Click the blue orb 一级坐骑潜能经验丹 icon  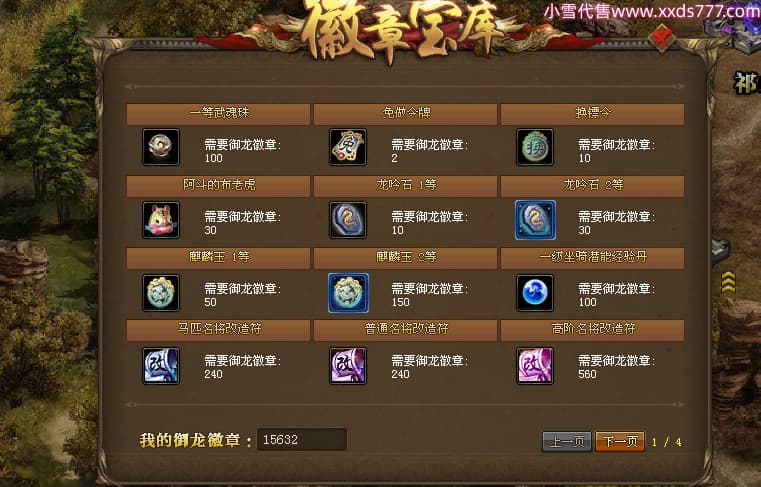534,293
